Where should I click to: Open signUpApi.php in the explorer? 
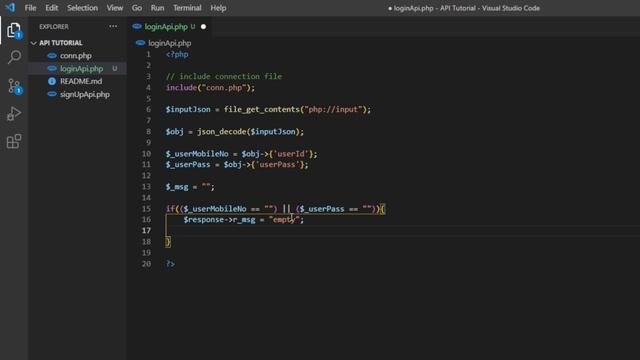pyautogui.click(x=85, y=94)
